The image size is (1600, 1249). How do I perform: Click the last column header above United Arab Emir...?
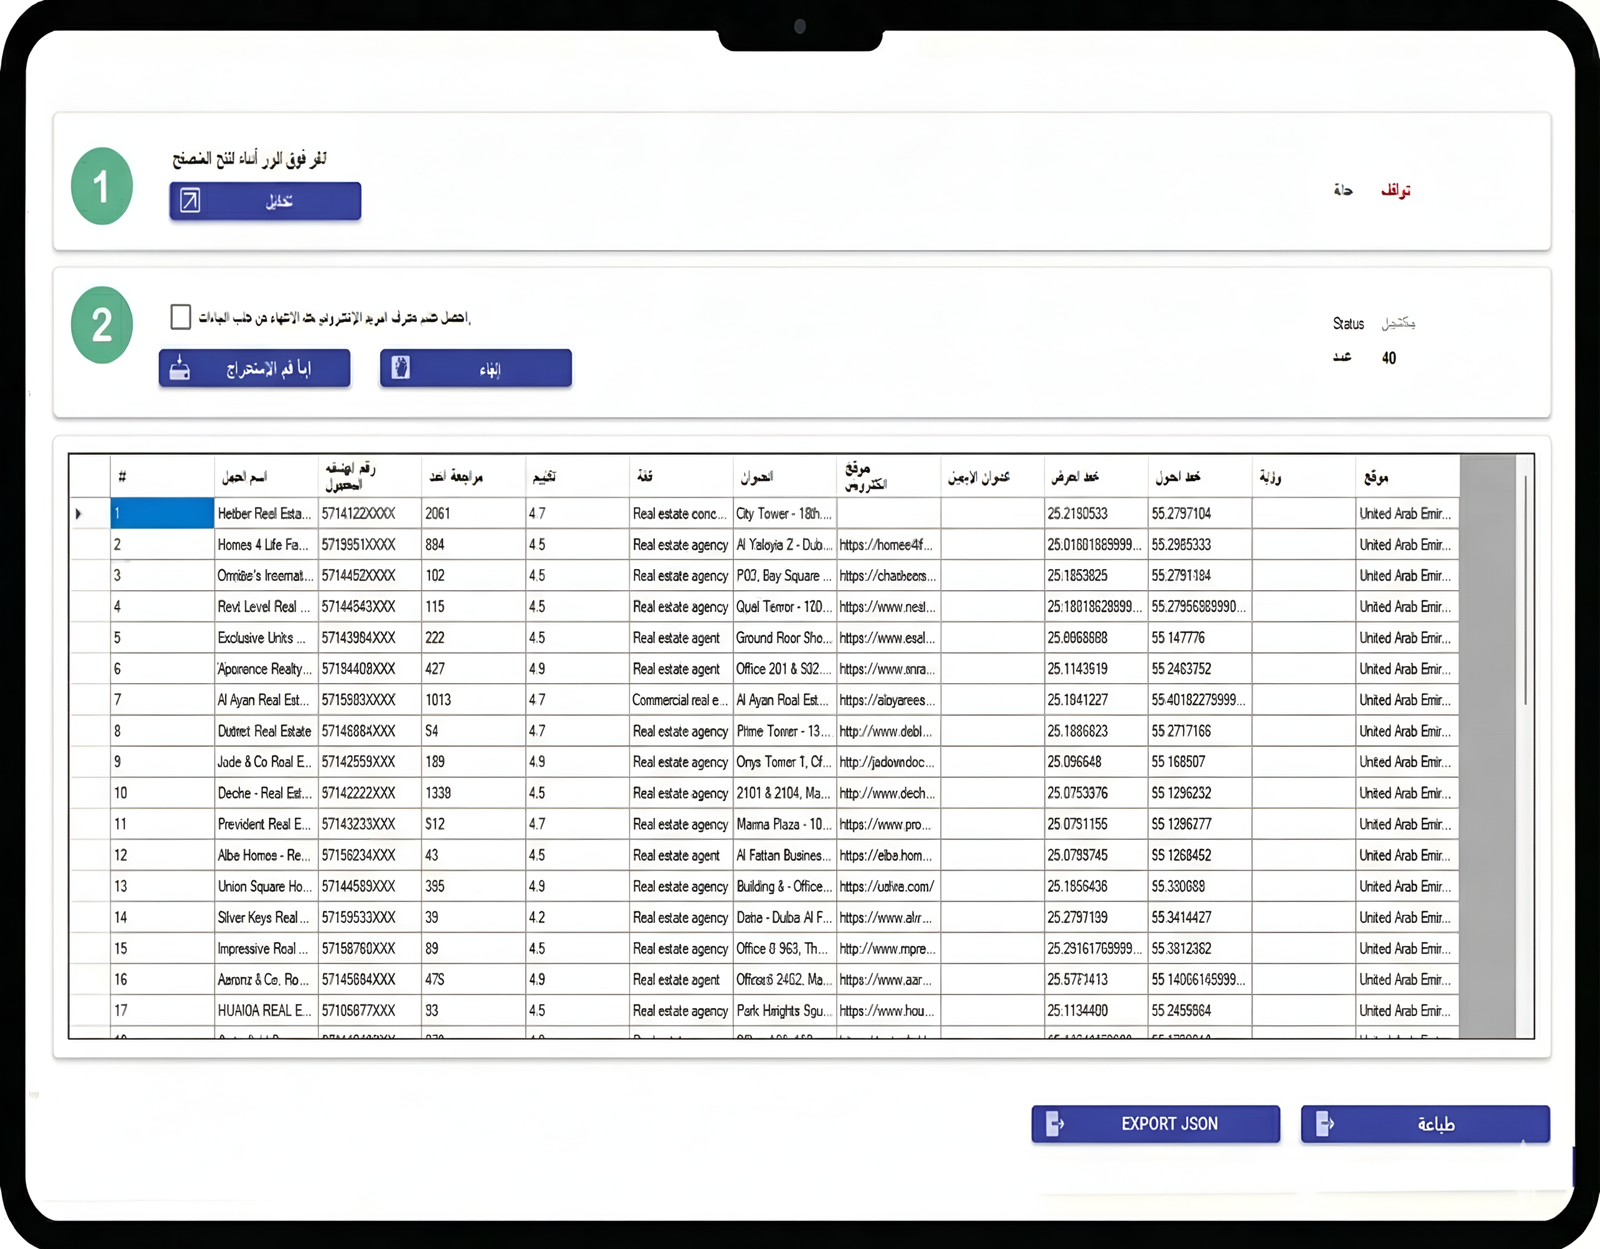1405,477
